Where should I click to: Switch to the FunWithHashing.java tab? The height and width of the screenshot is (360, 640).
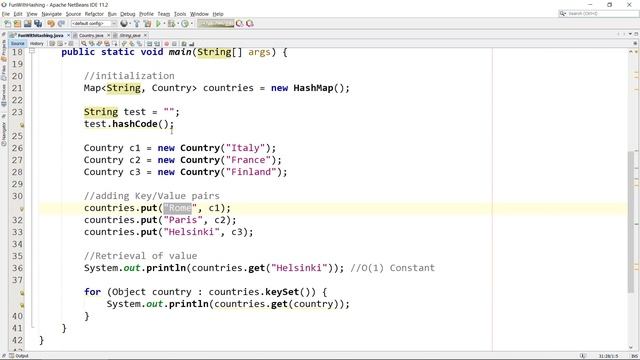40,36
